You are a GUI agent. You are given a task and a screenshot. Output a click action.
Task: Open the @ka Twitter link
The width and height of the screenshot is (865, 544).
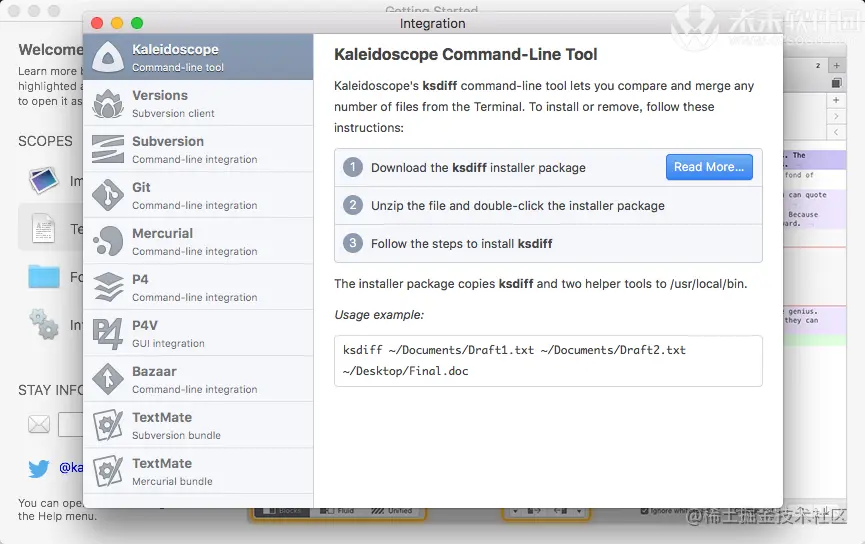coord(71,468)
